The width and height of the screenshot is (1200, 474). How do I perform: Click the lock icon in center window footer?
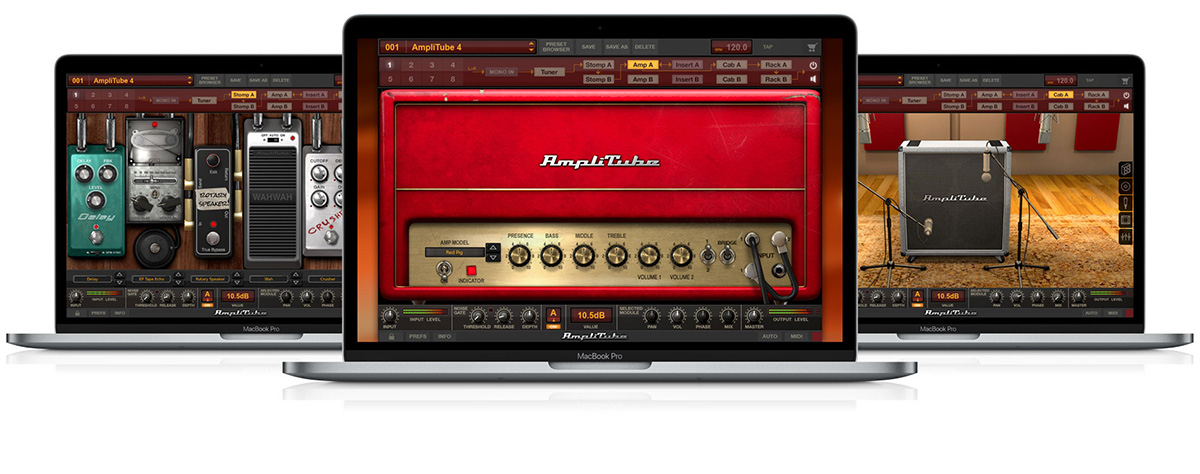[391, 337]
